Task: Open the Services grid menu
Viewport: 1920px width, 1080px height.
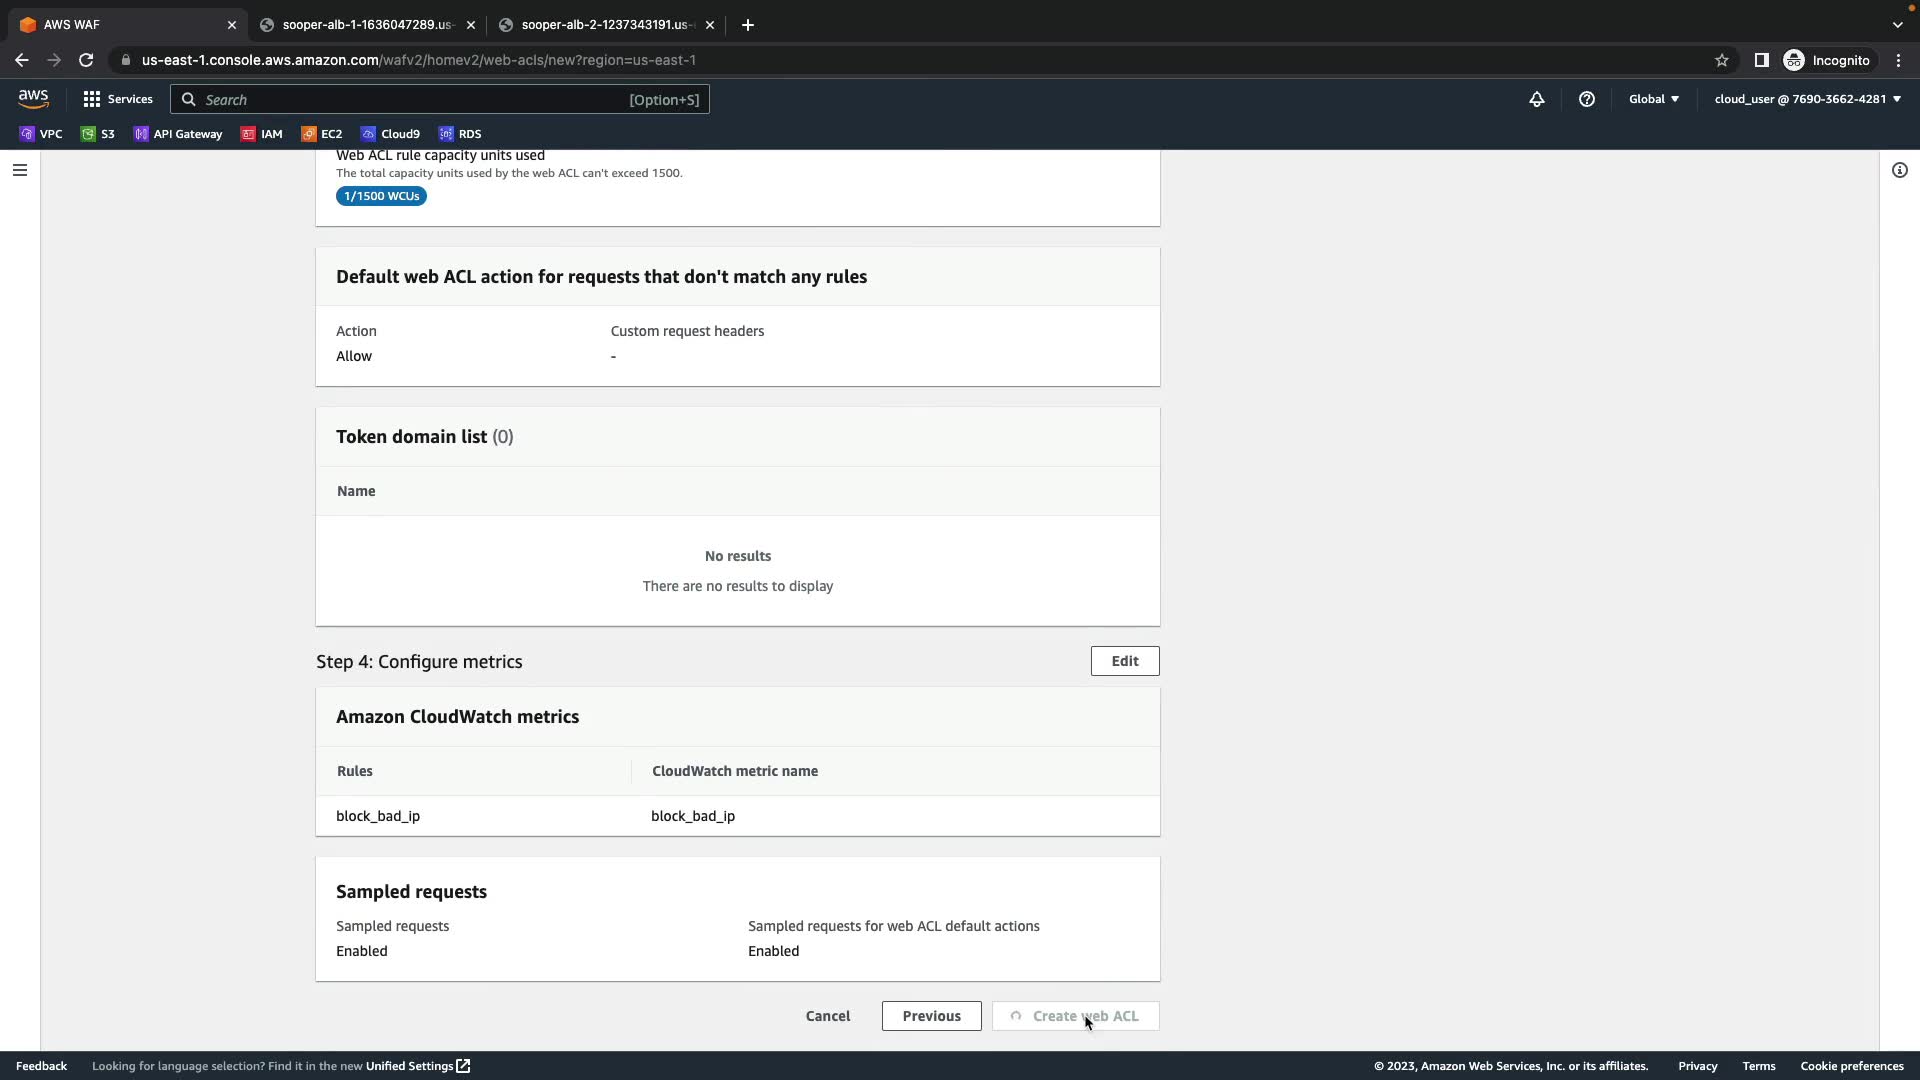Action: pyautogui.click(x=118, y=99)
